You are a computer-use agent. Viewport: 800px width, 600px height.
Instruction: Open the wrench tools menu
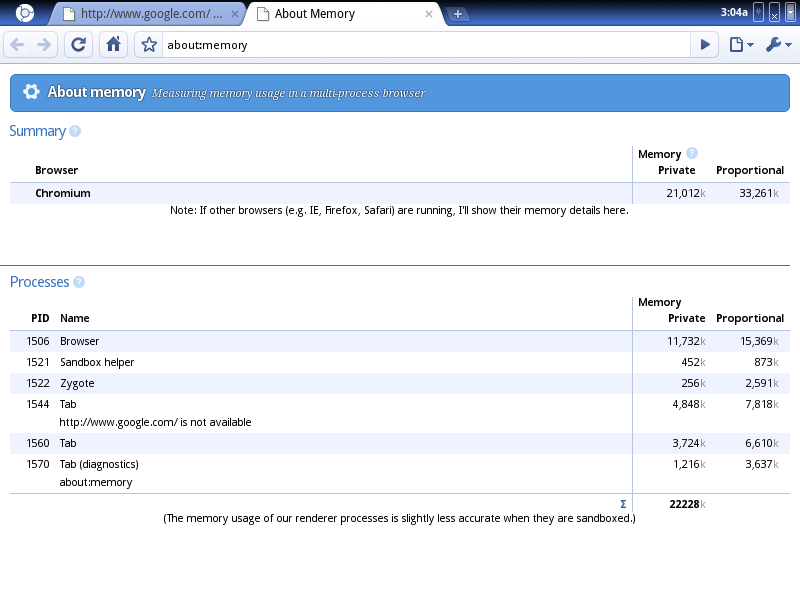[x=778, y=45]
